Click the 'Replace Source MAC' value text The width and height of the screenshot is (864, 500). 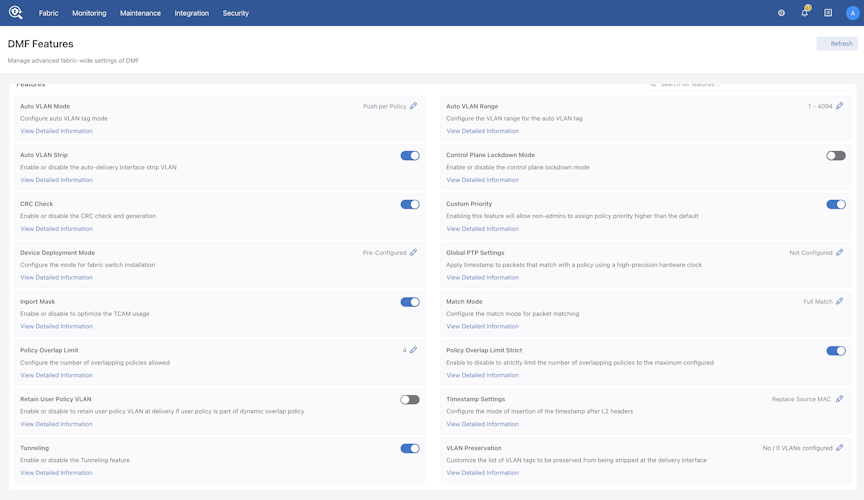[801, 399]
